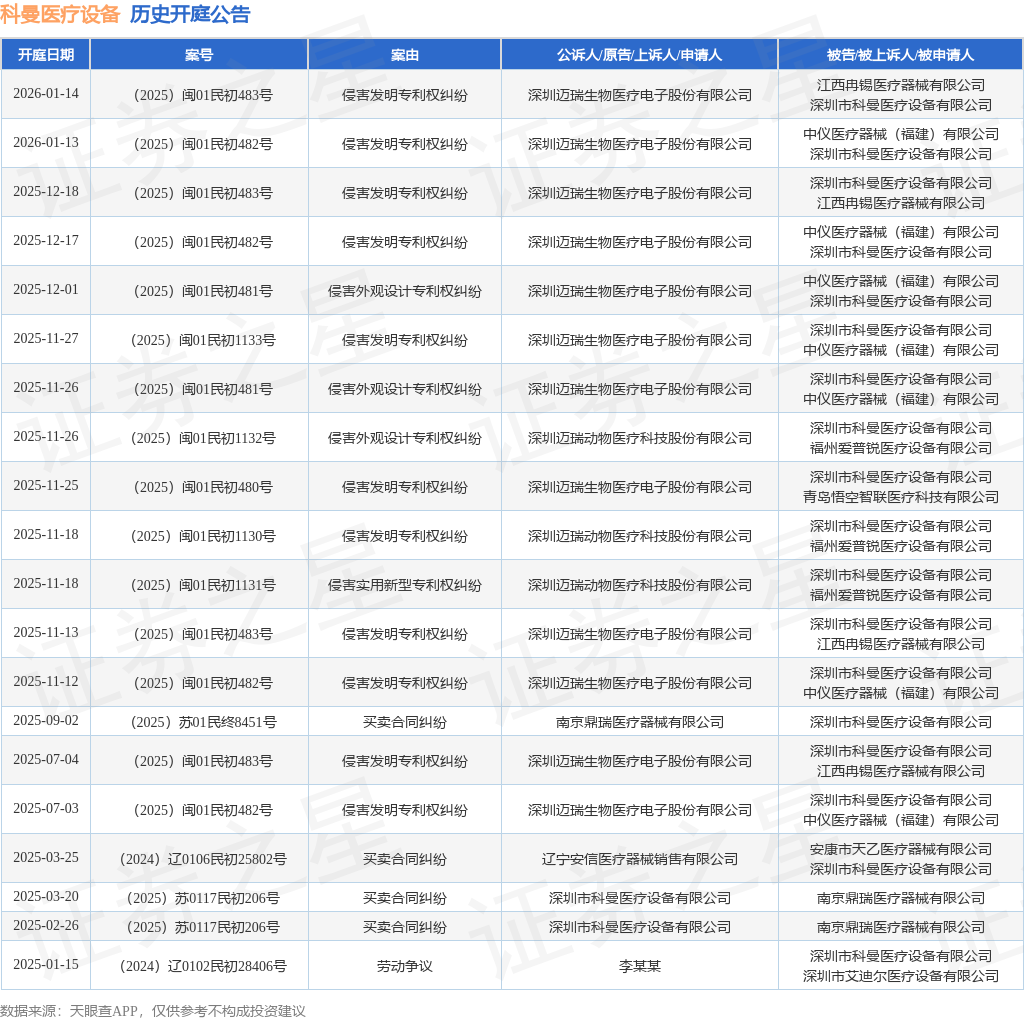This screenshot has height=1020, width=1024.
Task: Select case number (2025)闽01民初480号
Action: click(202, 487)
